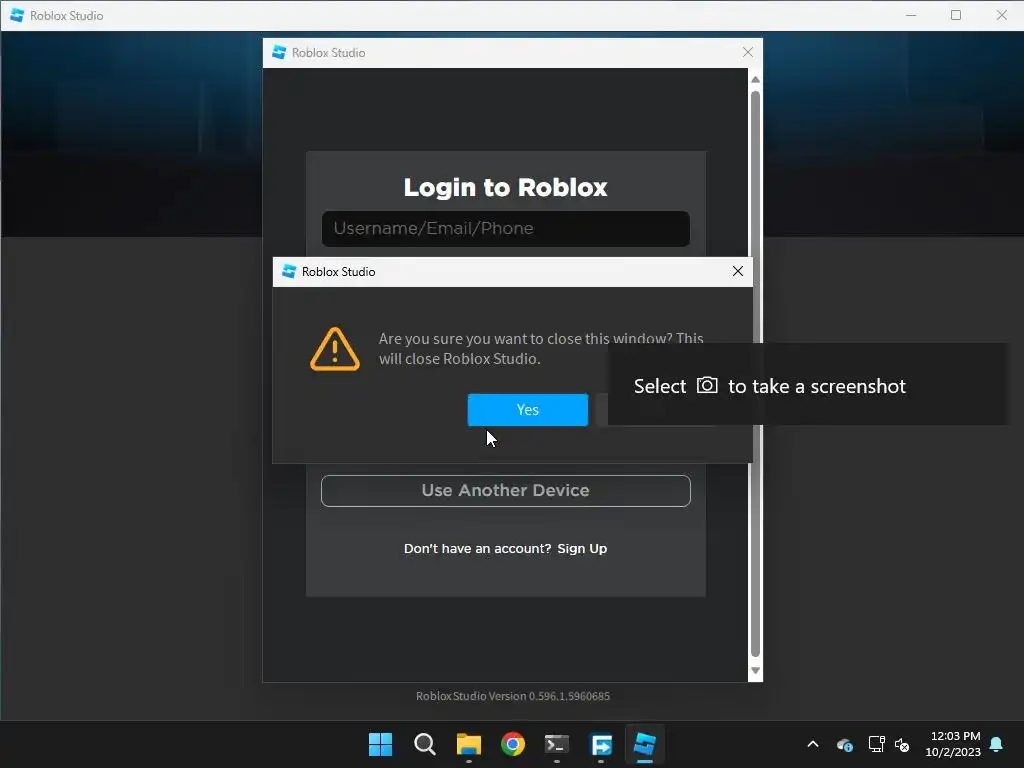
Task: Open the terminal app in taskbar
Action: click(556, 744)
